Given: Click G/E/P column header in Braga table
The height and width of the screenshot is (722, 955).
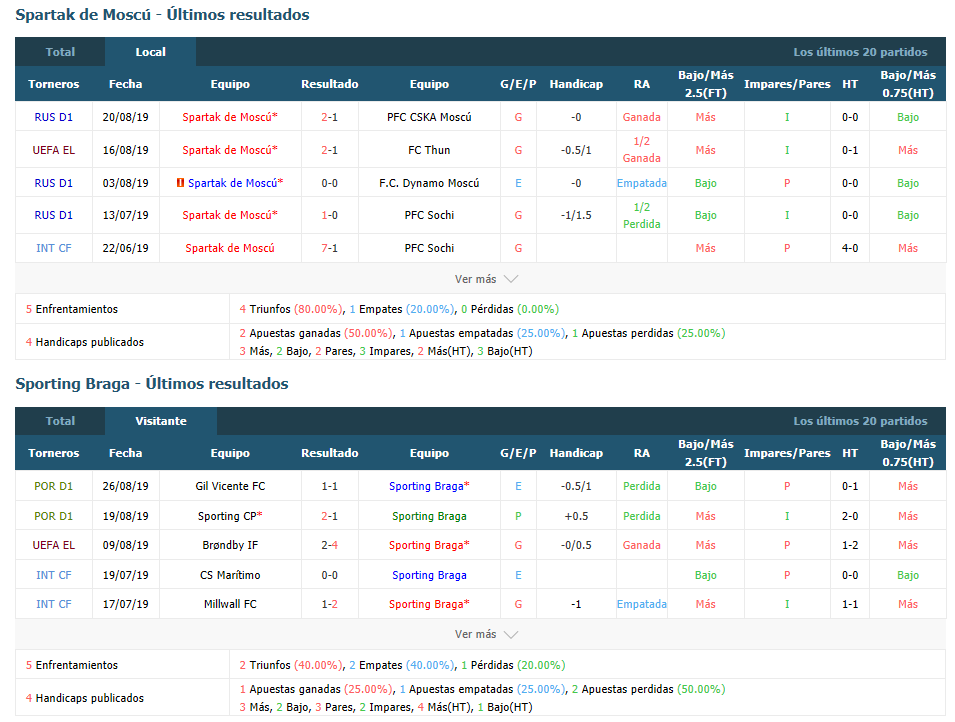Looking at the screenshot, I should (518, 453).
